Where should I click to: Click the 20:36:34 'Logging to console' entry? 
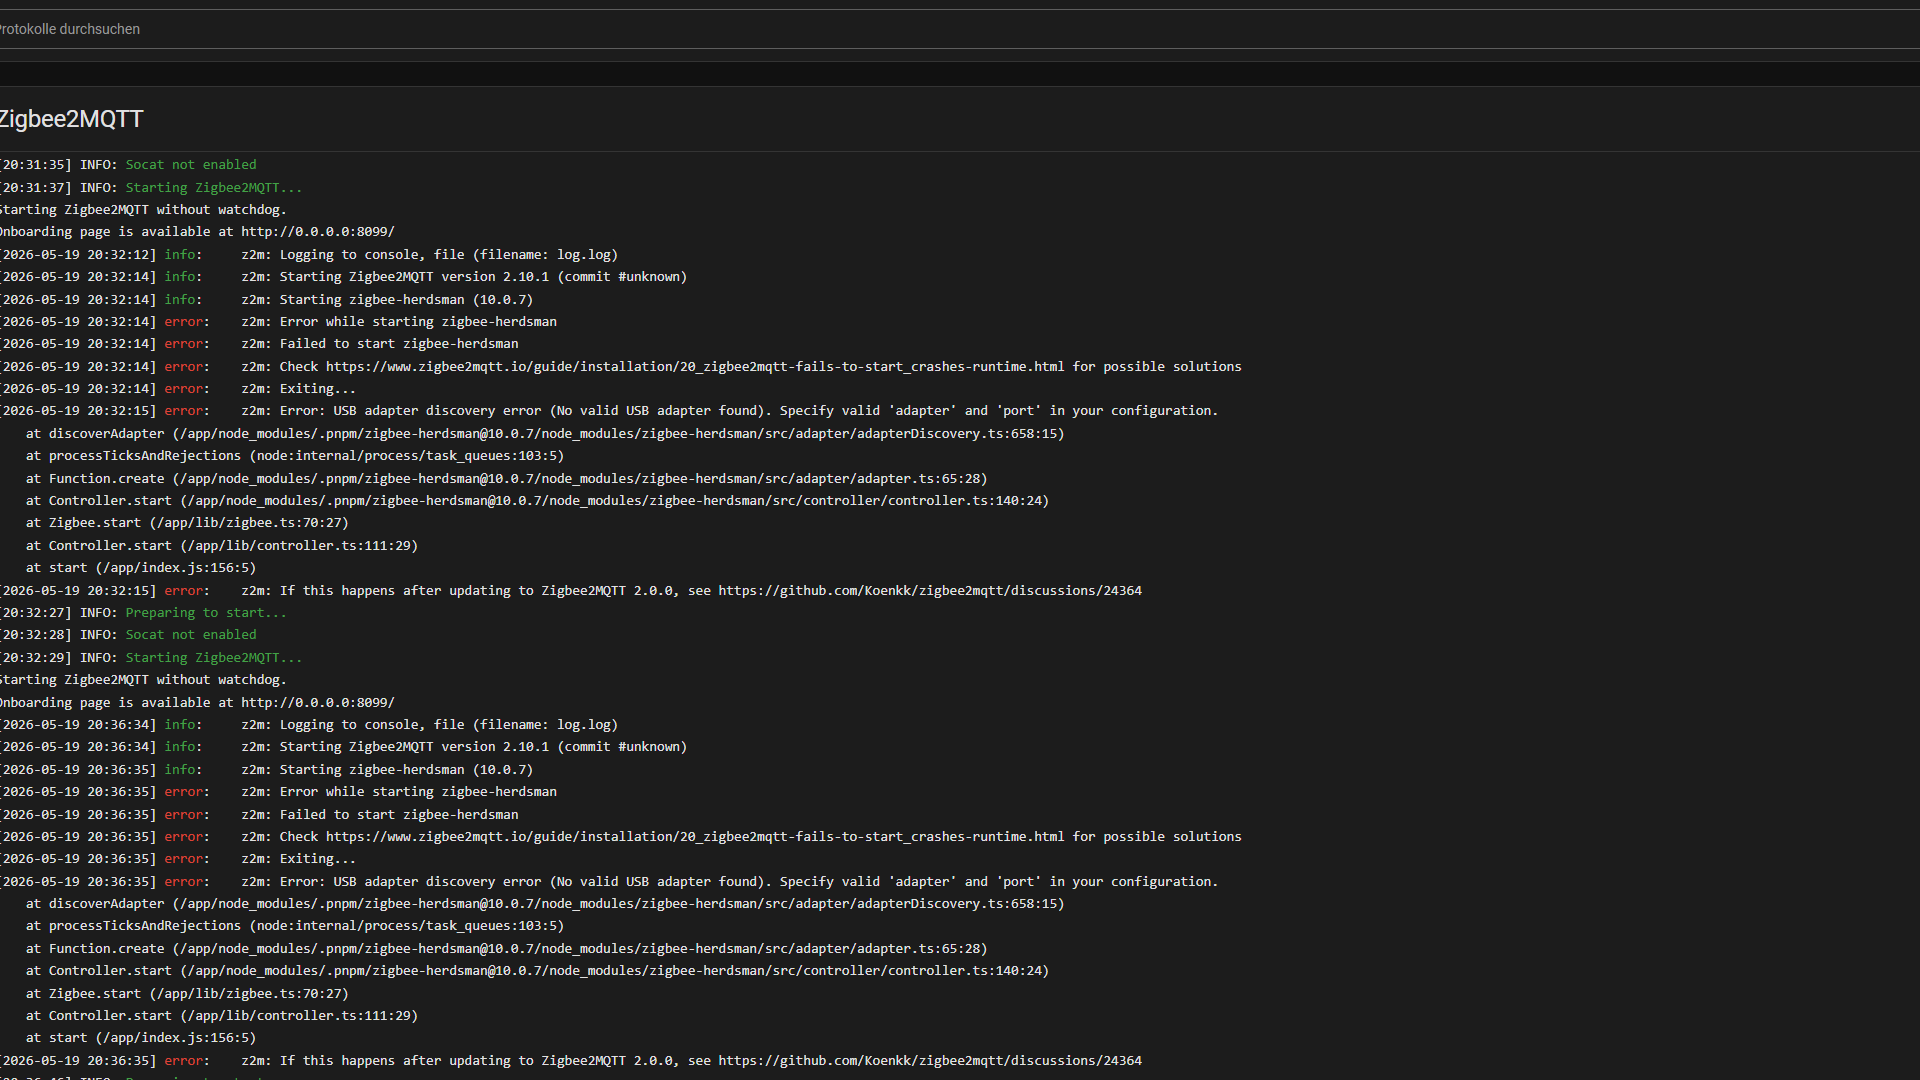pyautogui.click(x=309, y=725)
